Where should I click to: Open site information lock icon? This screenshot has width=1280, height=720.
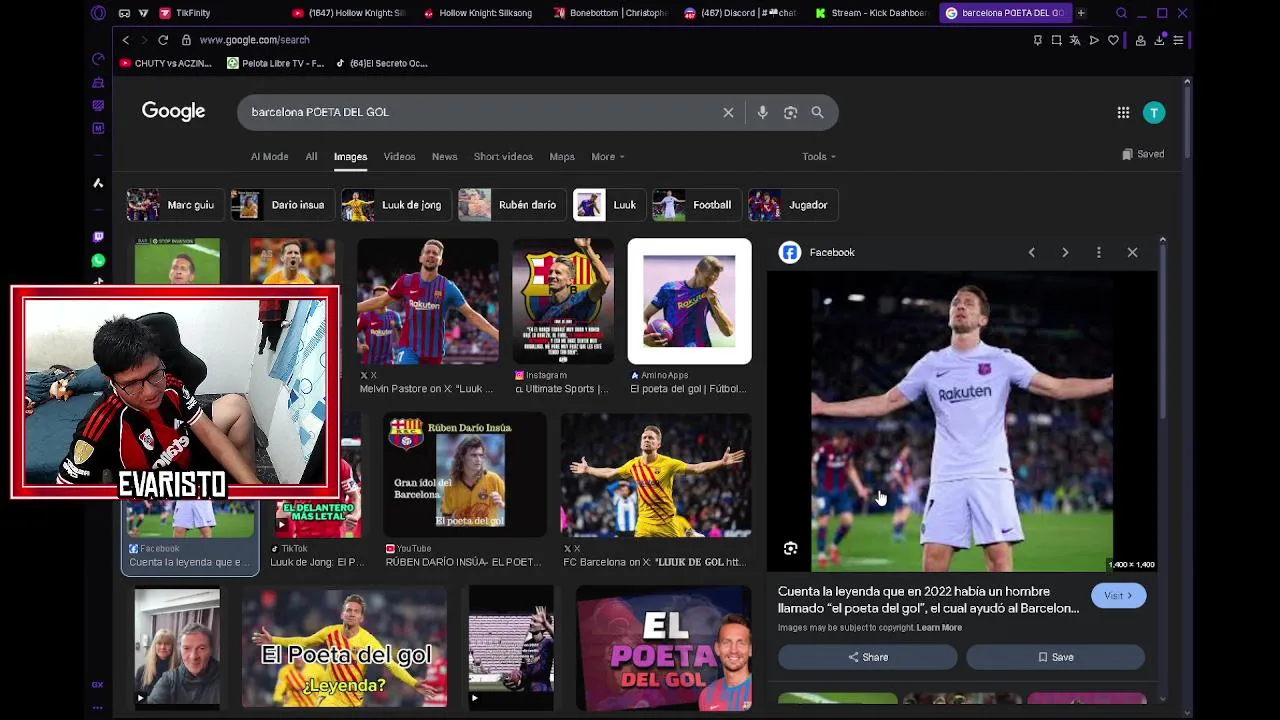pyautogui.click(x=187, y=40)
